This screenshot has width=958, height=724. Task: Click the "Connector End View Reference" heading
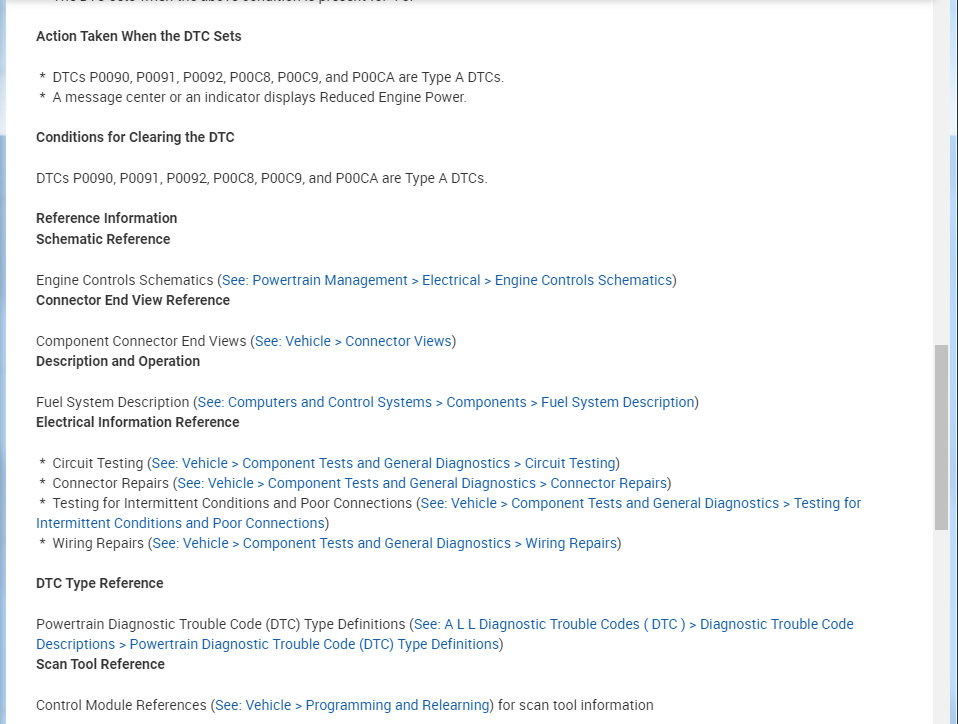pyautogui.click(x=133, y=300)
